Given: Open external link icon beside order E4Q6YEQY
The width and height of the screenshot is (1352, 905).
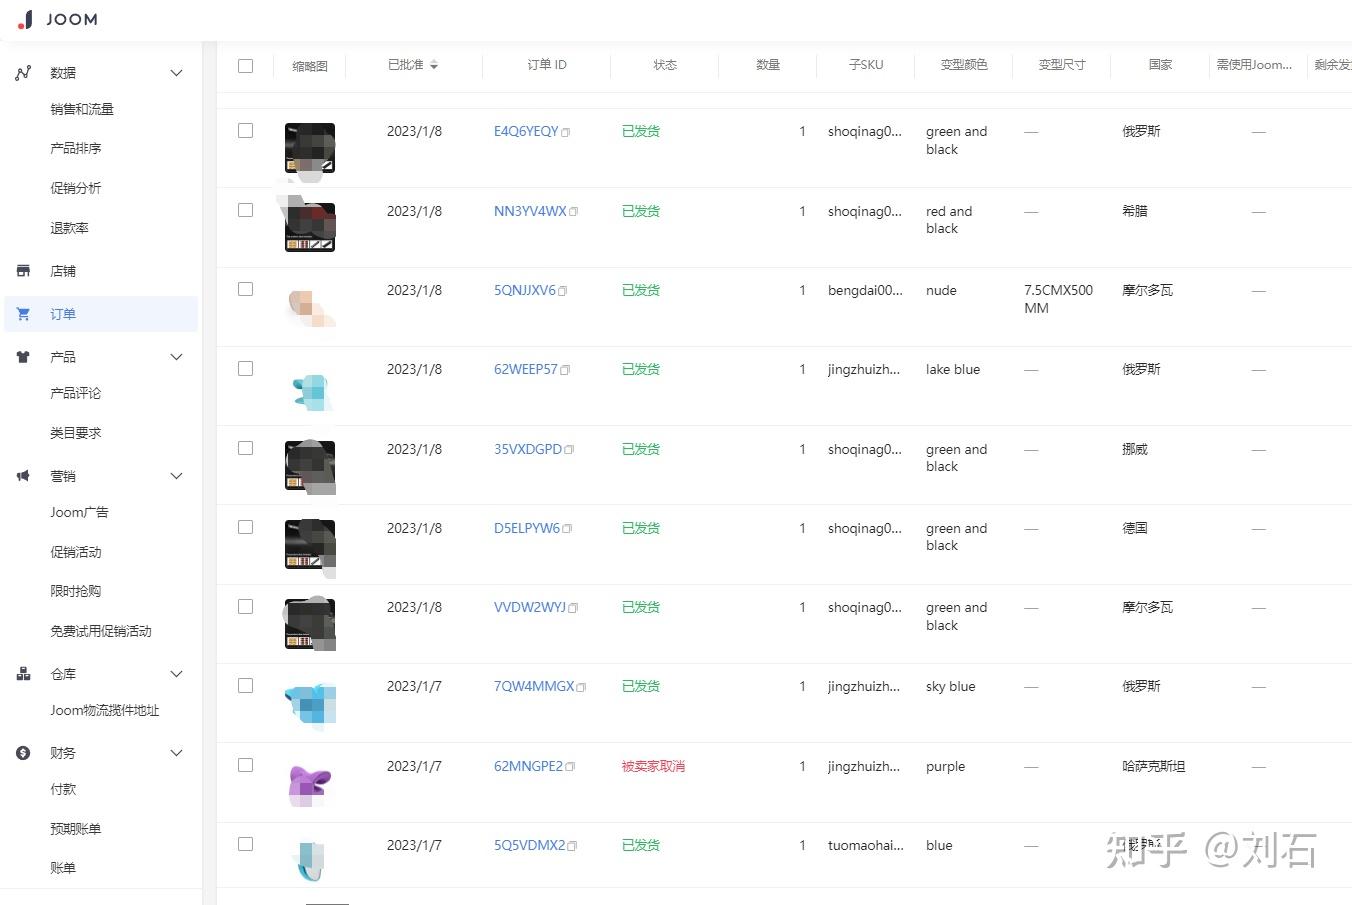Looking at the screenshot, I should [x=566, y=130].
